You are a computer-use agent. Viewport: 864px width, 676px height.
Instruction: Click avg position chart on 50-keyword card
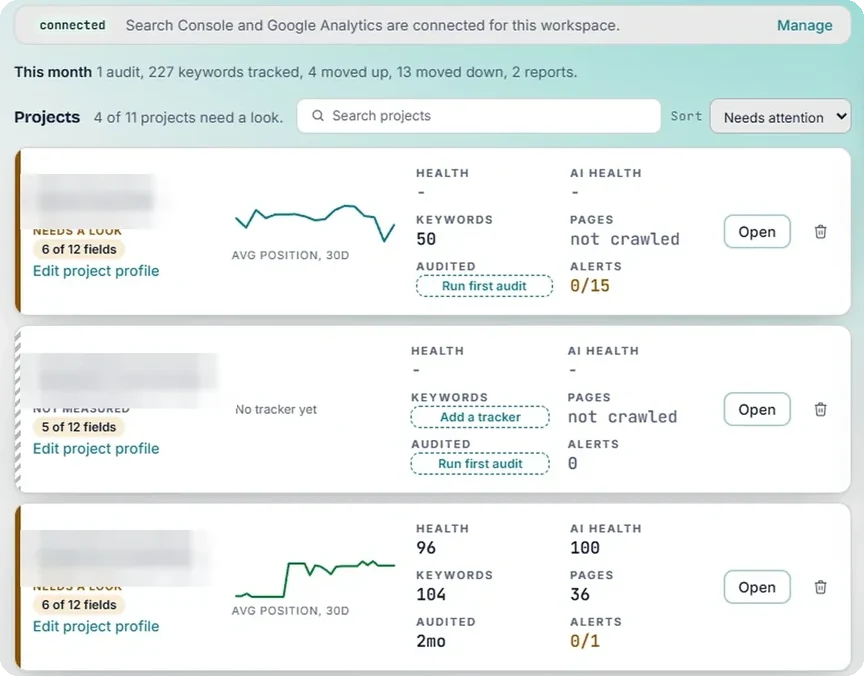pyautogui.click(x=315, y=223)
